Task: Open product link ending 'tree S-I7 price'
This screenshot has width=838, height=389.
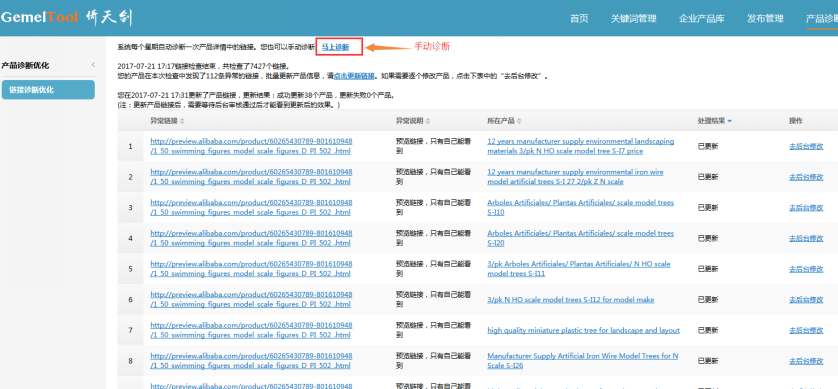Action: [581, 146]
